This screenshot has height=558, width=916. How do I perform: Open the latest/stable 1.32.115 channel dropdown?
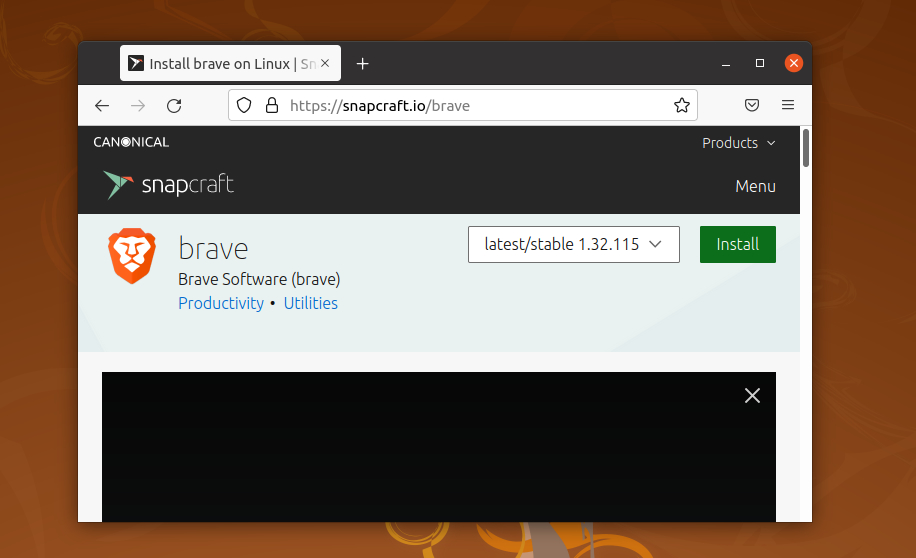pos(574,244)
